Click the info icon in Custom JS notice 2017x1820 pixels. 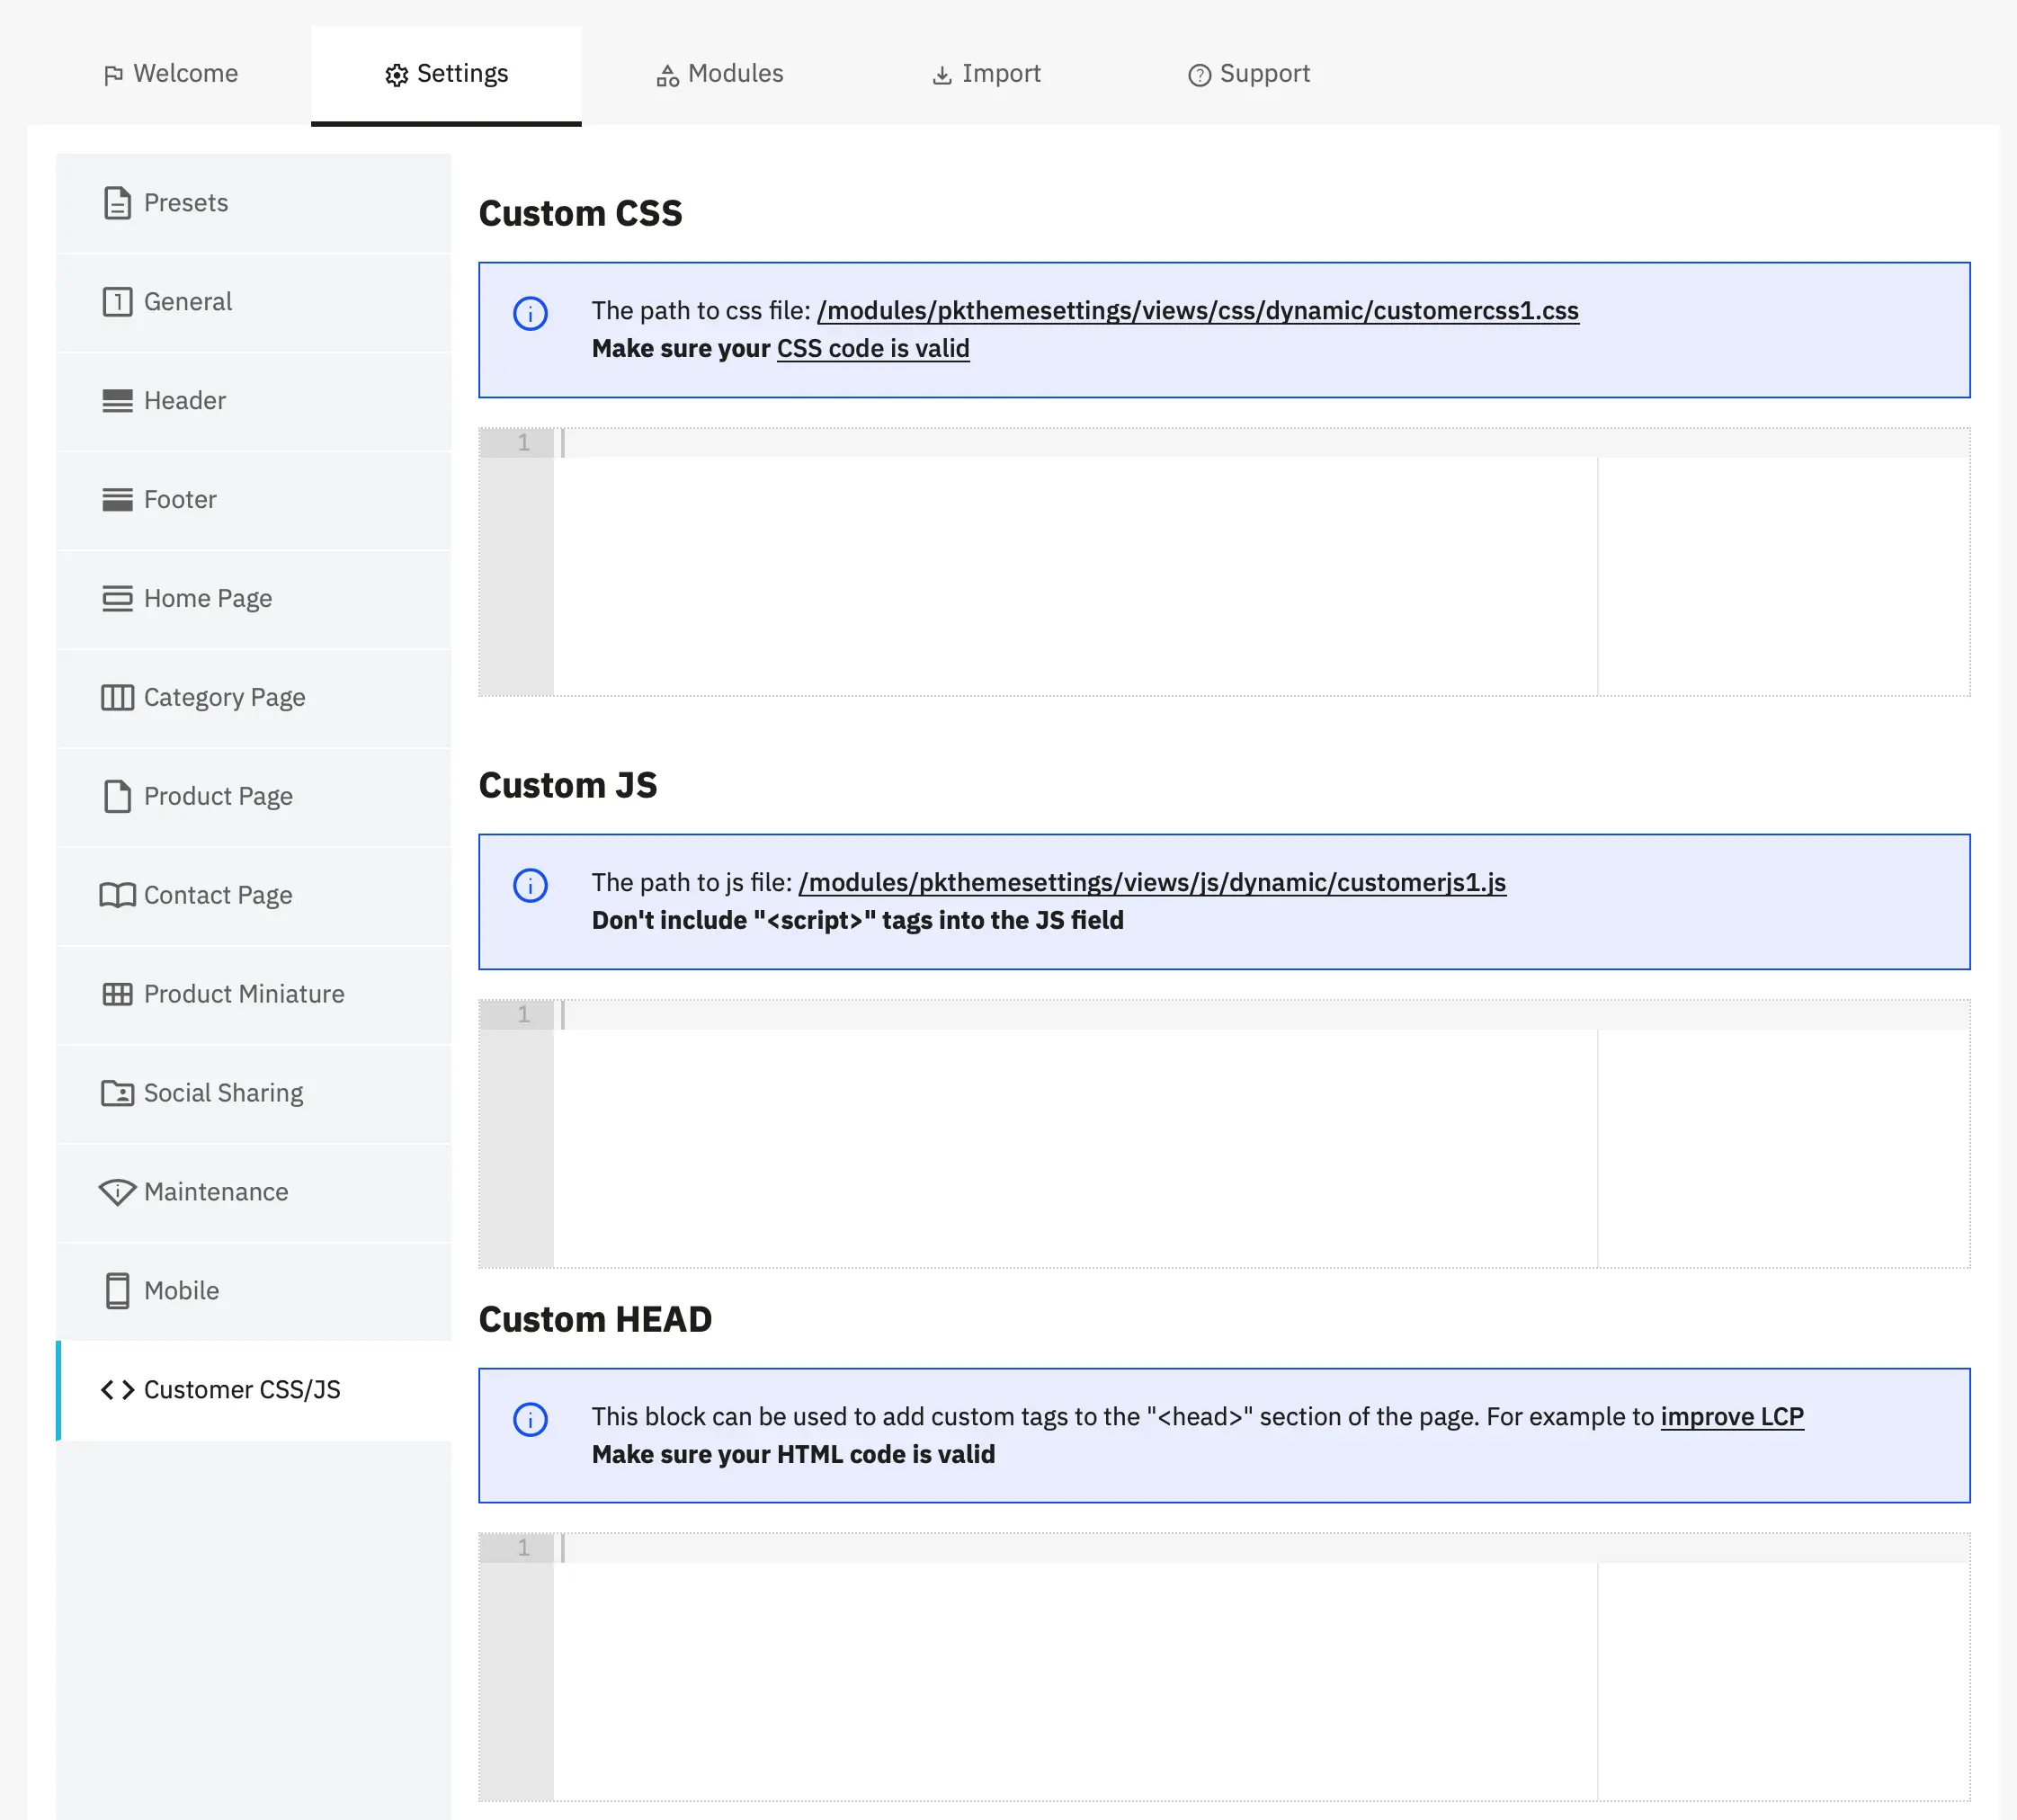(531, 886)
